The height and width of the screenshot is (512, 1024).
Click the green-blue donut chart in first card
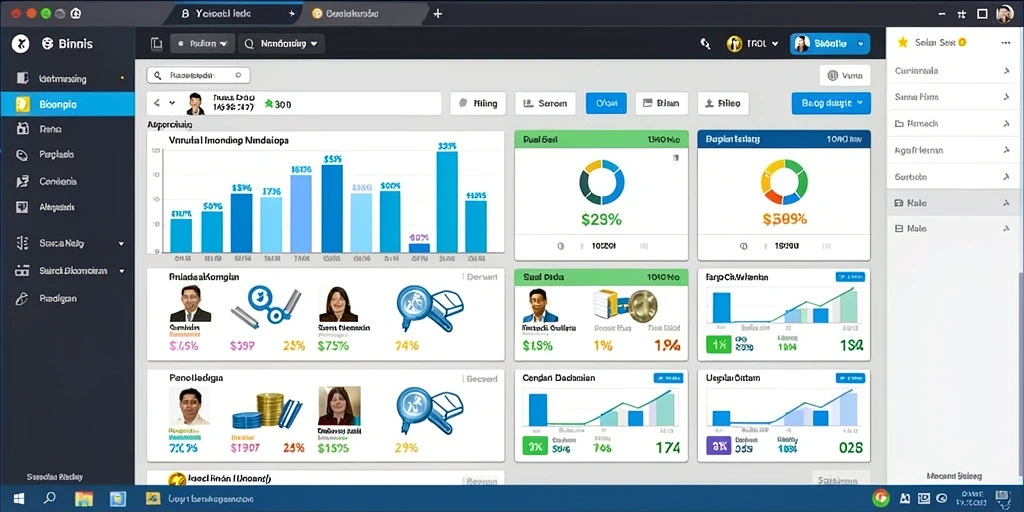[x=601, y=183]
